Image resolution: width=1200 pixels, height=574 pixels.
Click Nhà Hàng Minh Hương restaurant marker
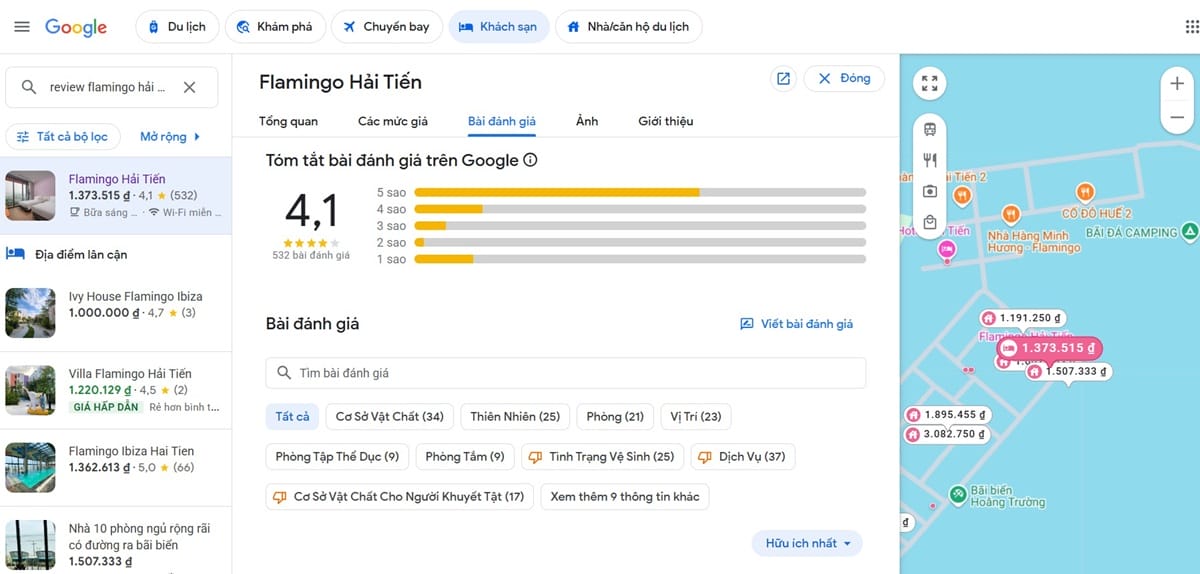pyautogui.click(x=1011, y=214)
